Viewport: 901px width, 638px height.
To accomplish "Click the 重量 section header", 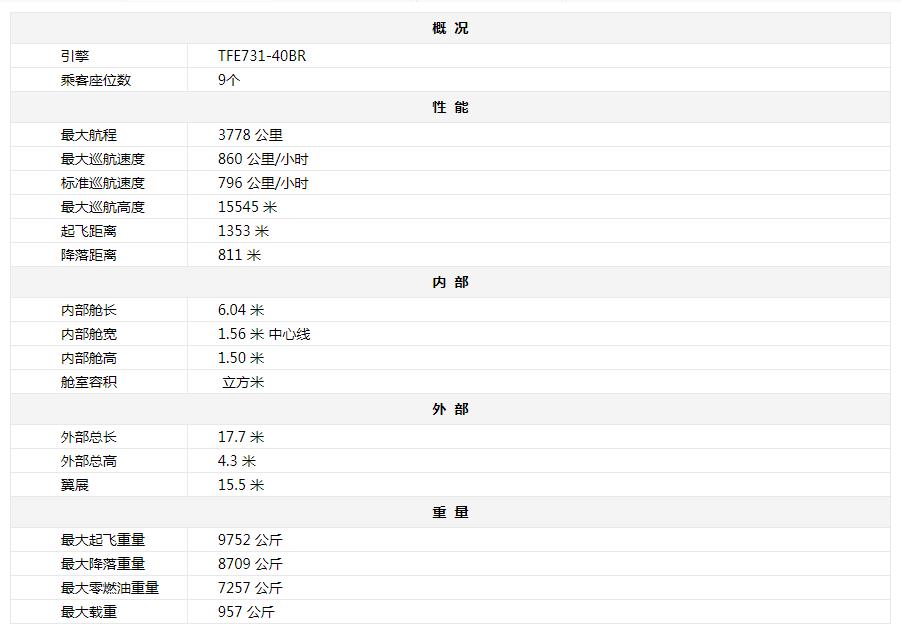I will click(x=450, y=512).
